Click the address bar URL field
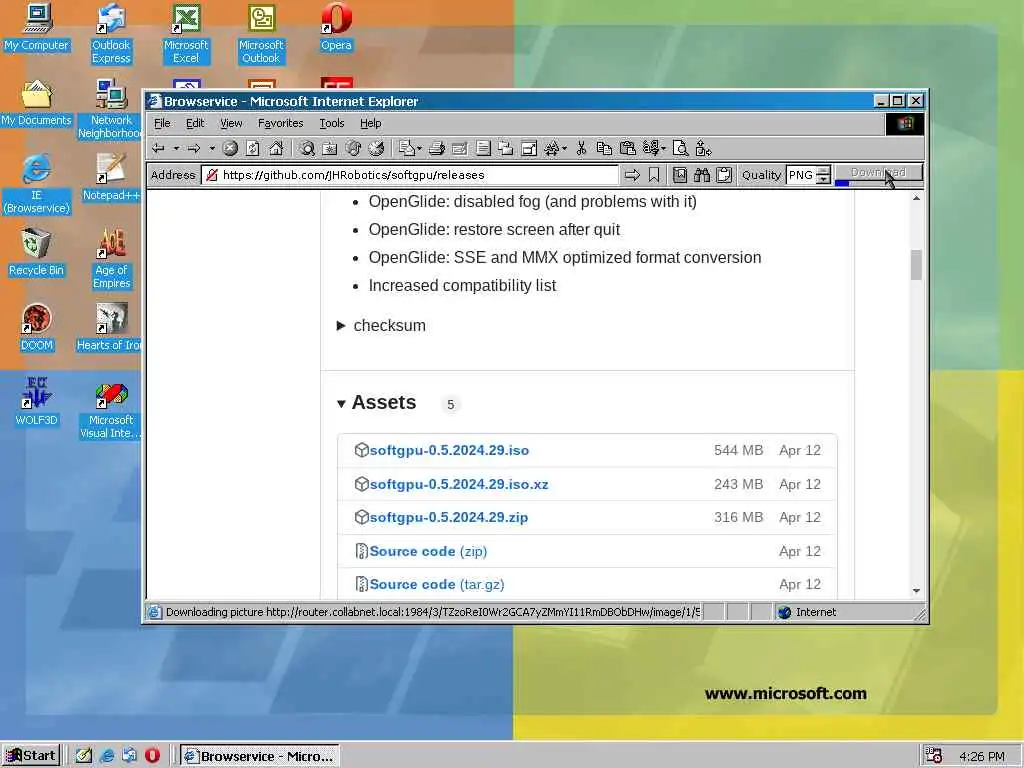Screen dimensions: 1024x768 pos(410,175)
